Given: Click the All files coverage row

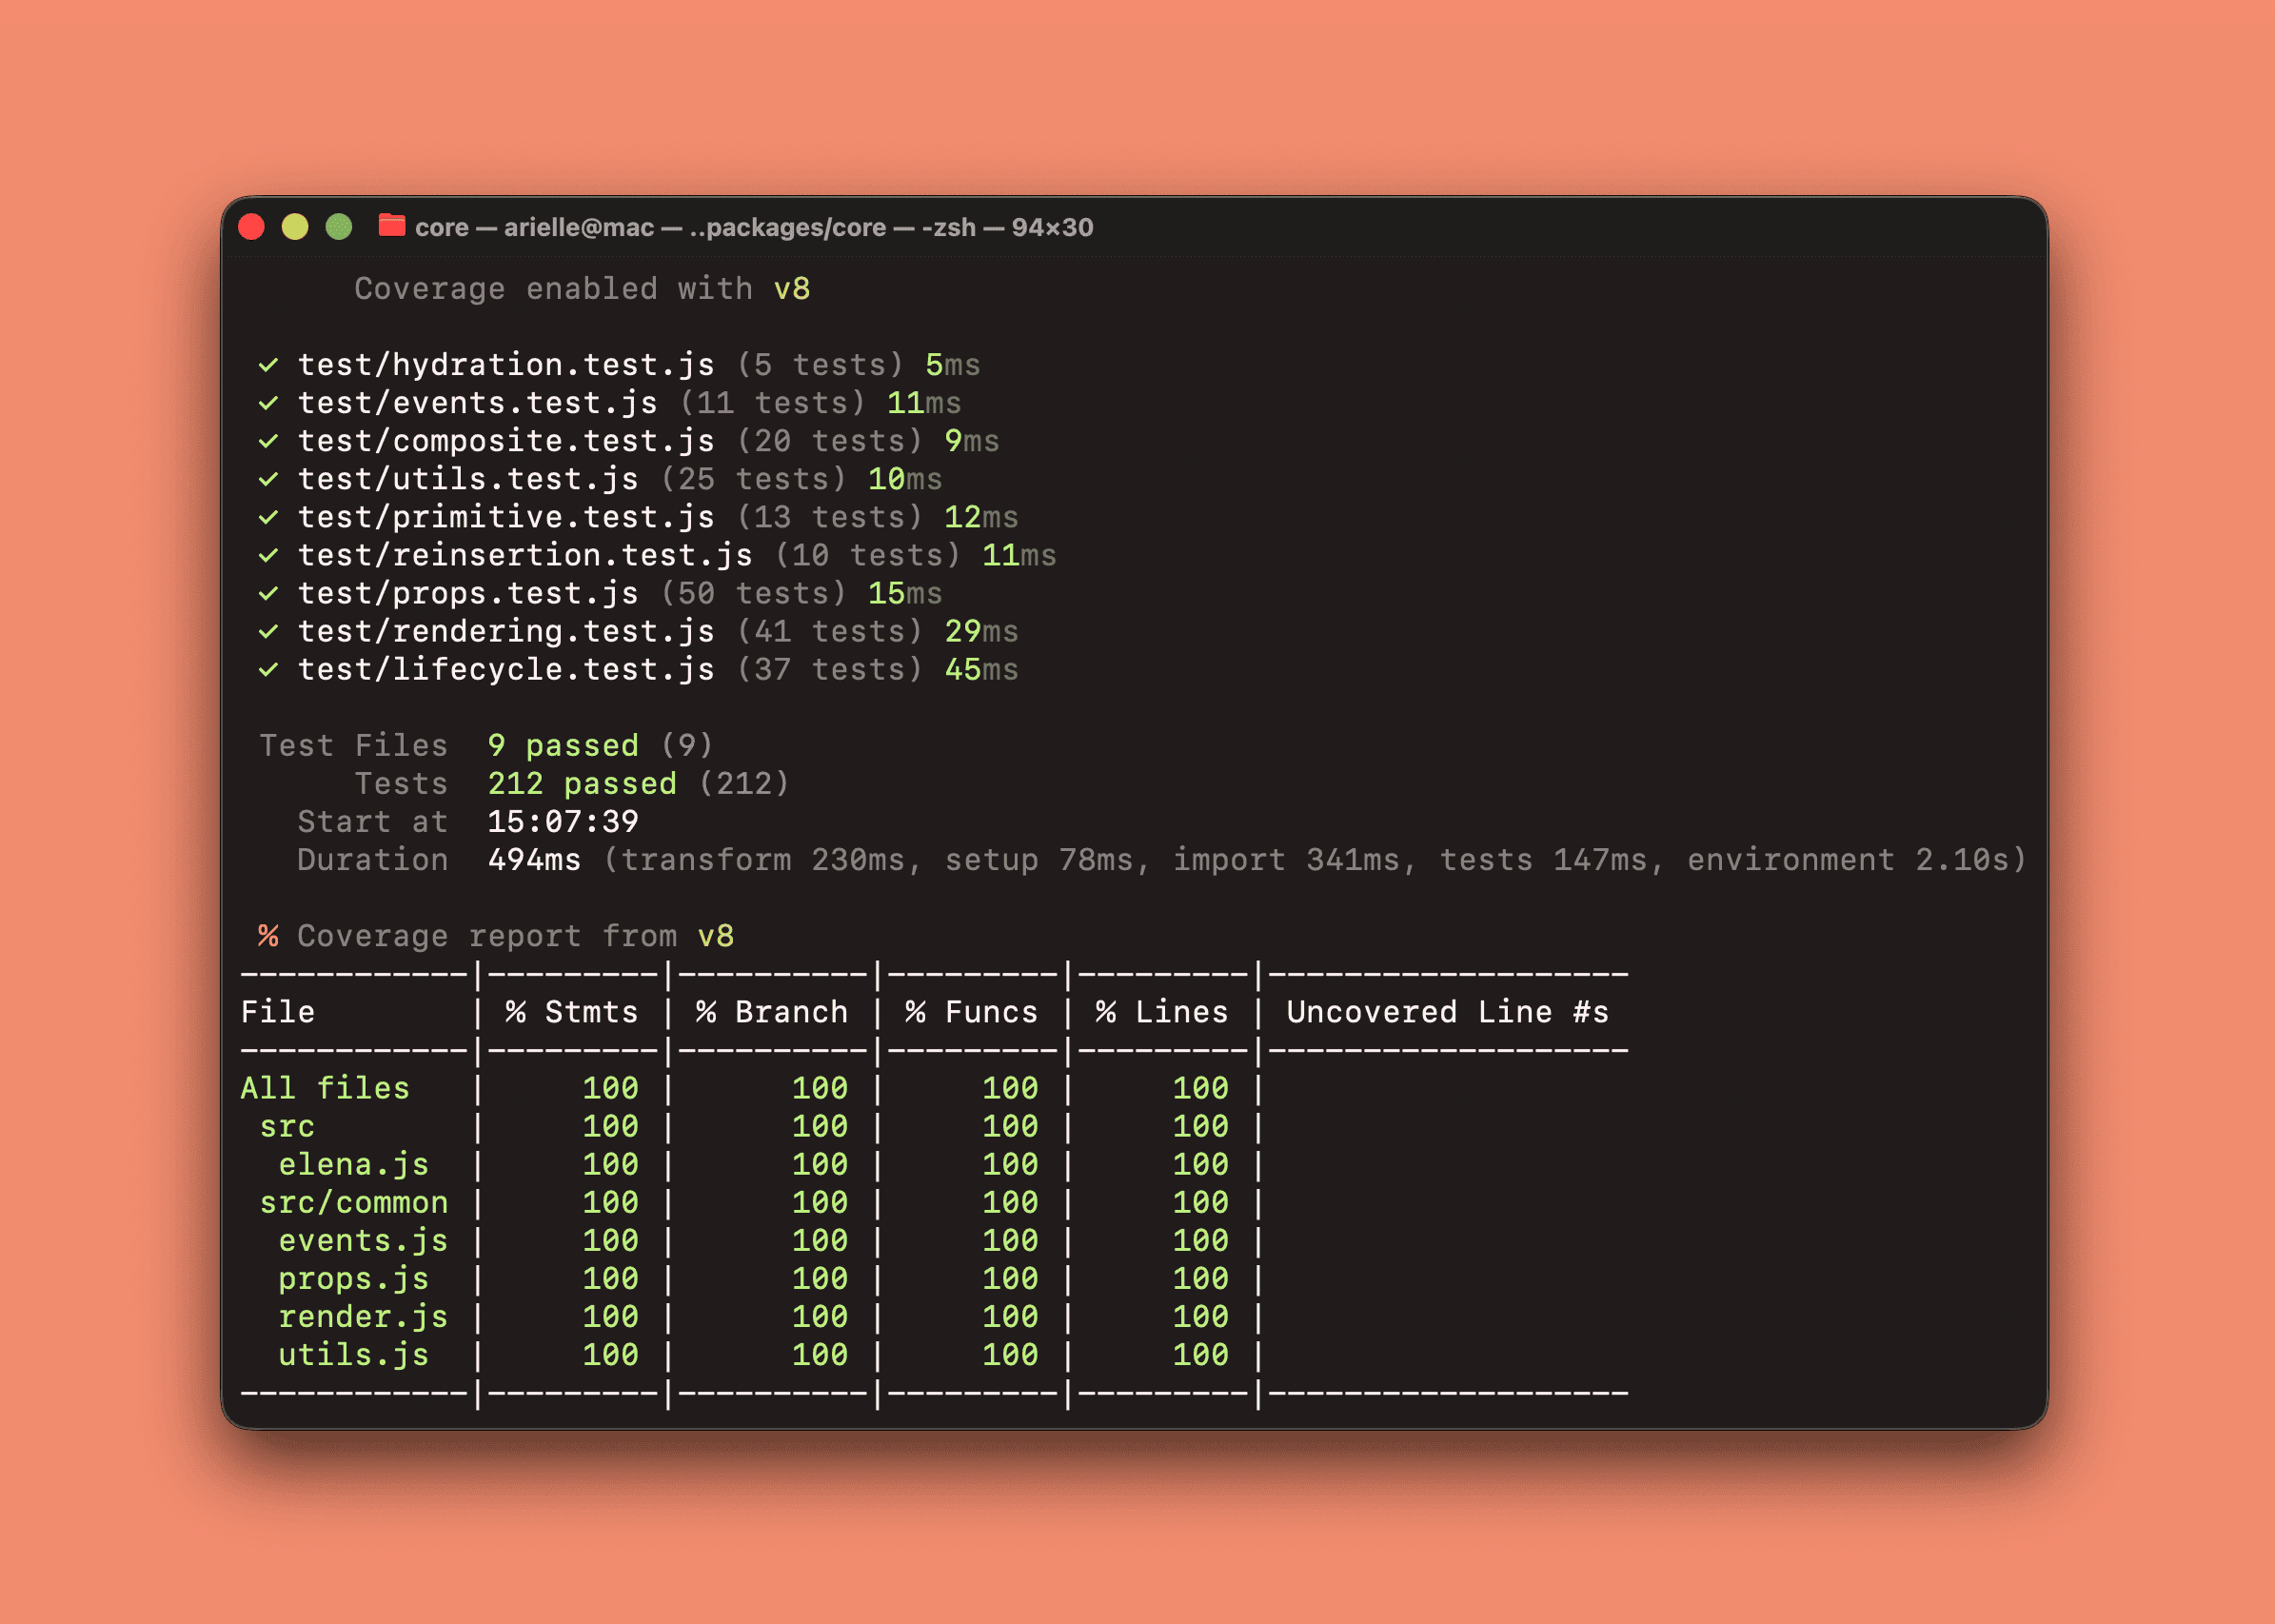Looking at the screenshot, I should click(x=325, y=1088).
